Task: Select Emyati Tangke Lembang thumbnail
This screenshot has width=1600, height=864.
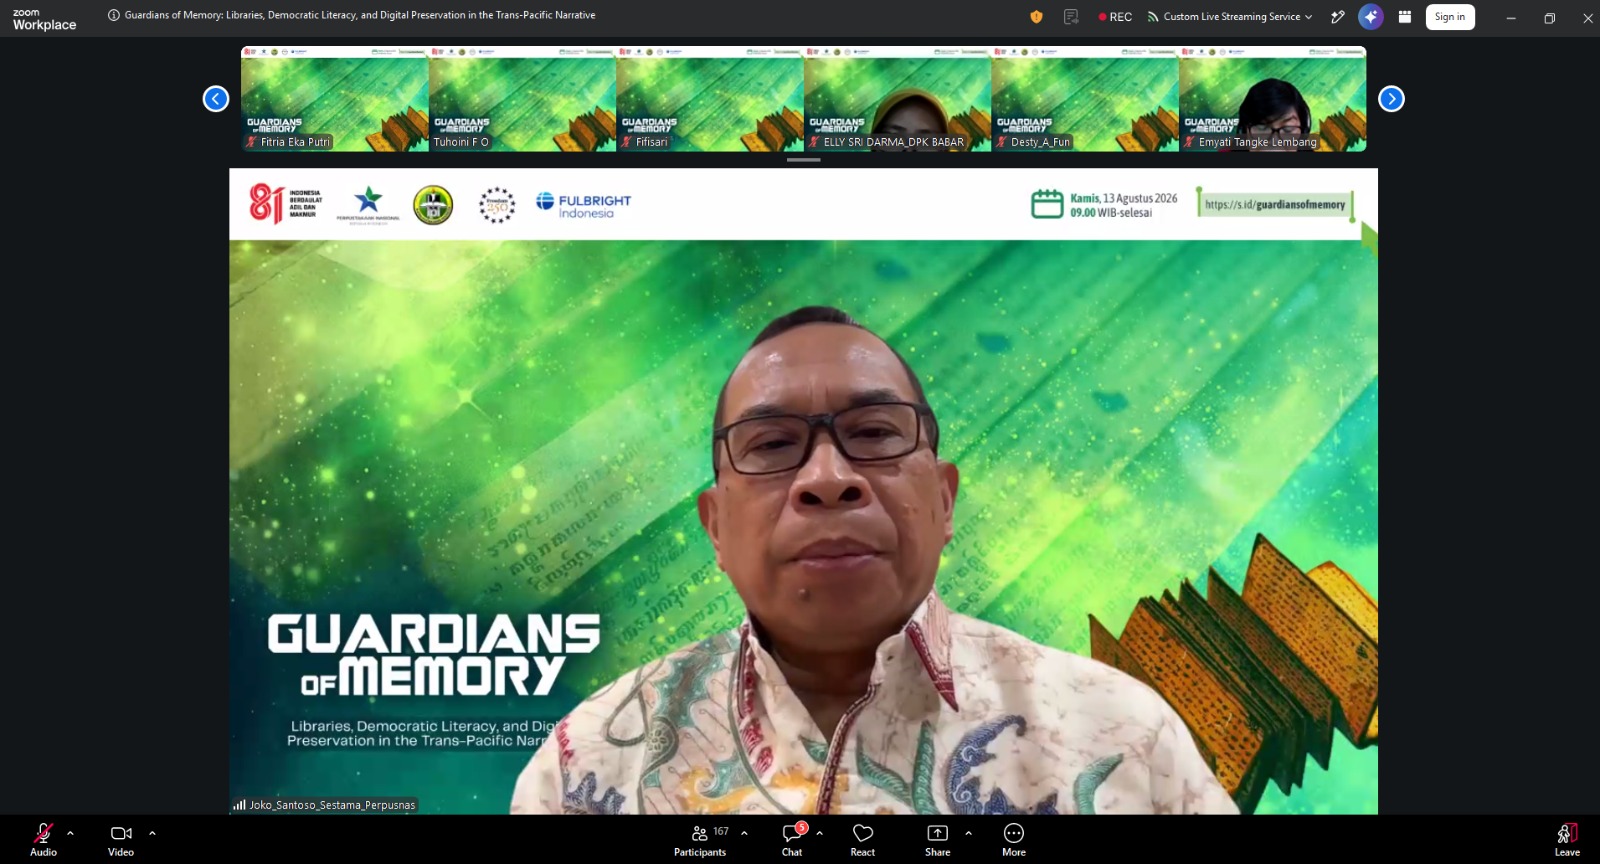Action: [1273, 99]
